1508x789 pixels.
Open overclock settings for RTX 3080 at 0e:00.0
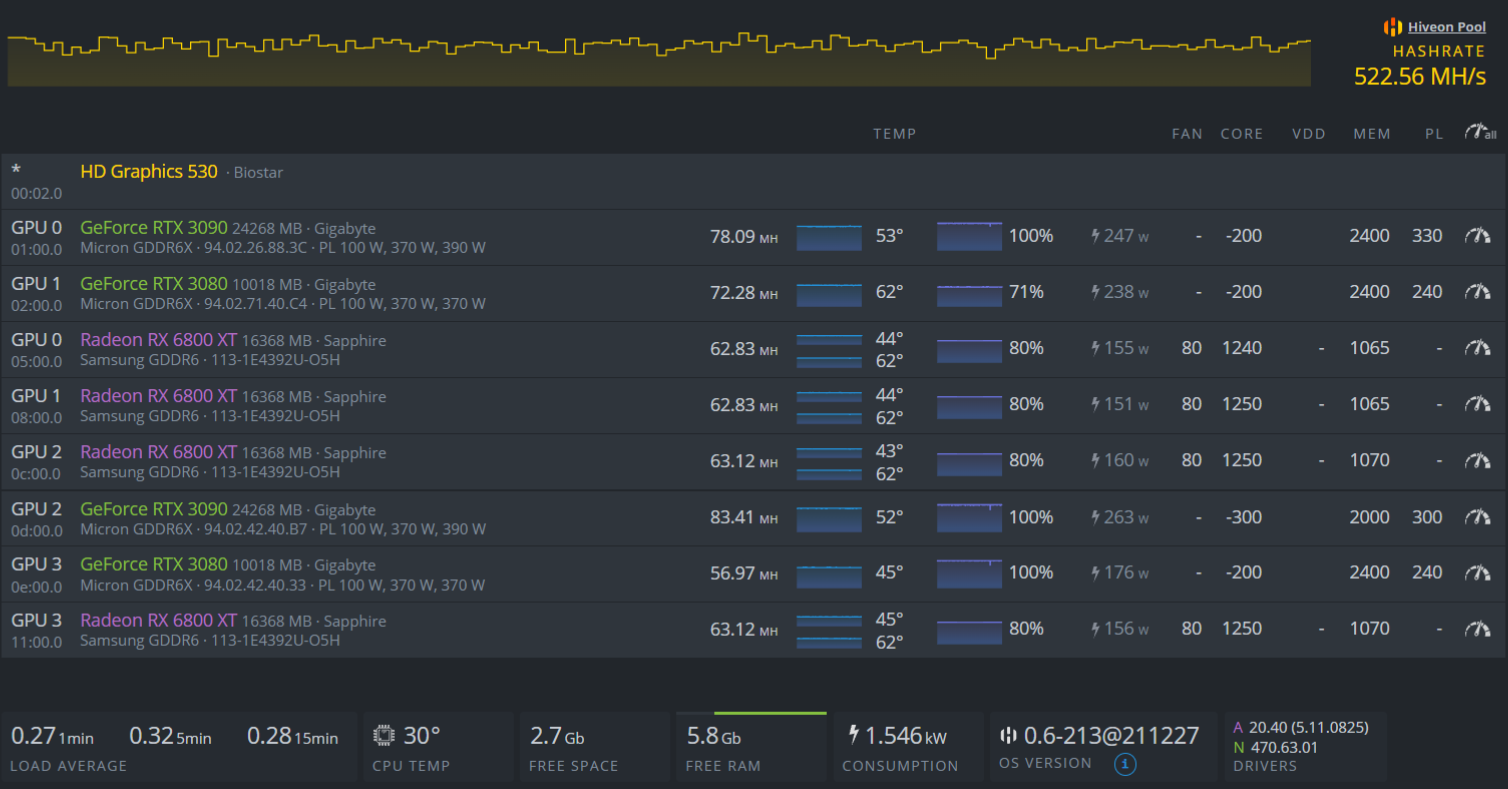coord(1477,573)
